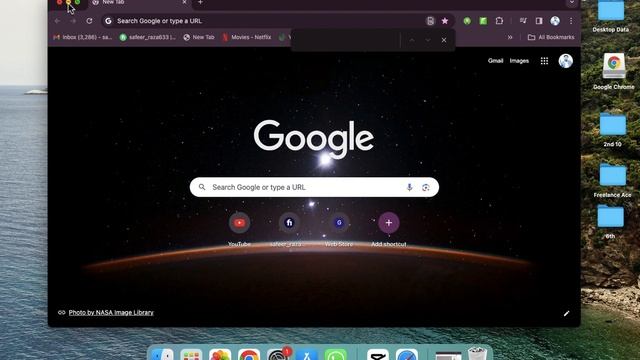
Task: Show hidden bookmarks with the chevron
Action: click(x=510, y=37)
